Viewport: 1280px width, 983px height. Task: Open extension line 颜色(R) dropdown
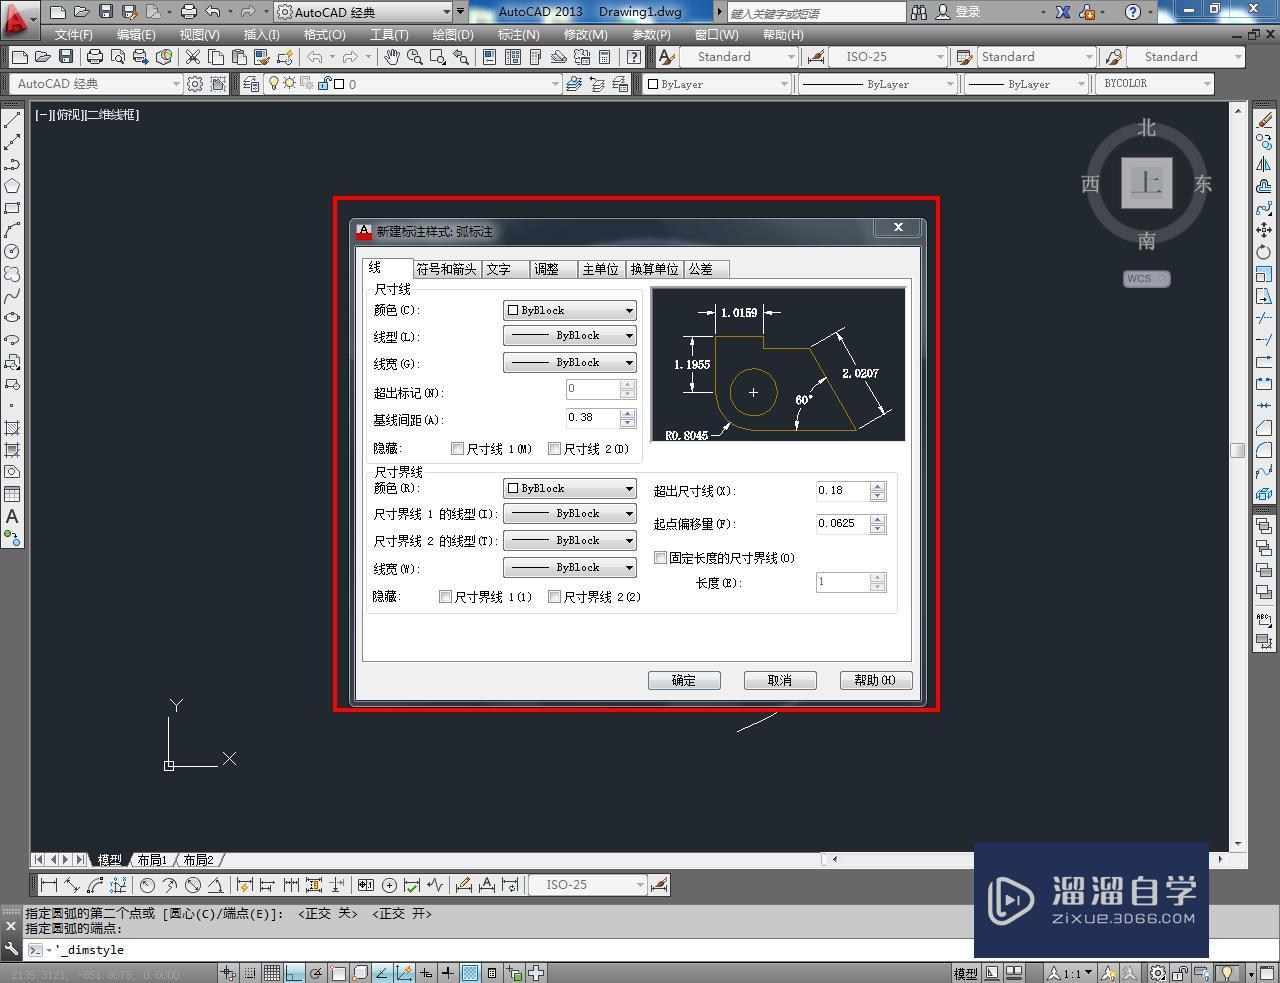[x=570, y=488]
